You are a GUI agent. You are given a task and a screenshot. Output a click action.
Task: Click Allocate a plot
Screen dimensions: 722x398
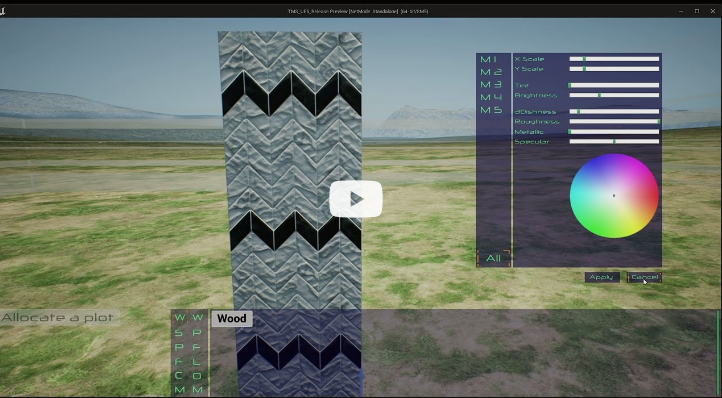click(x=58, y=317)
